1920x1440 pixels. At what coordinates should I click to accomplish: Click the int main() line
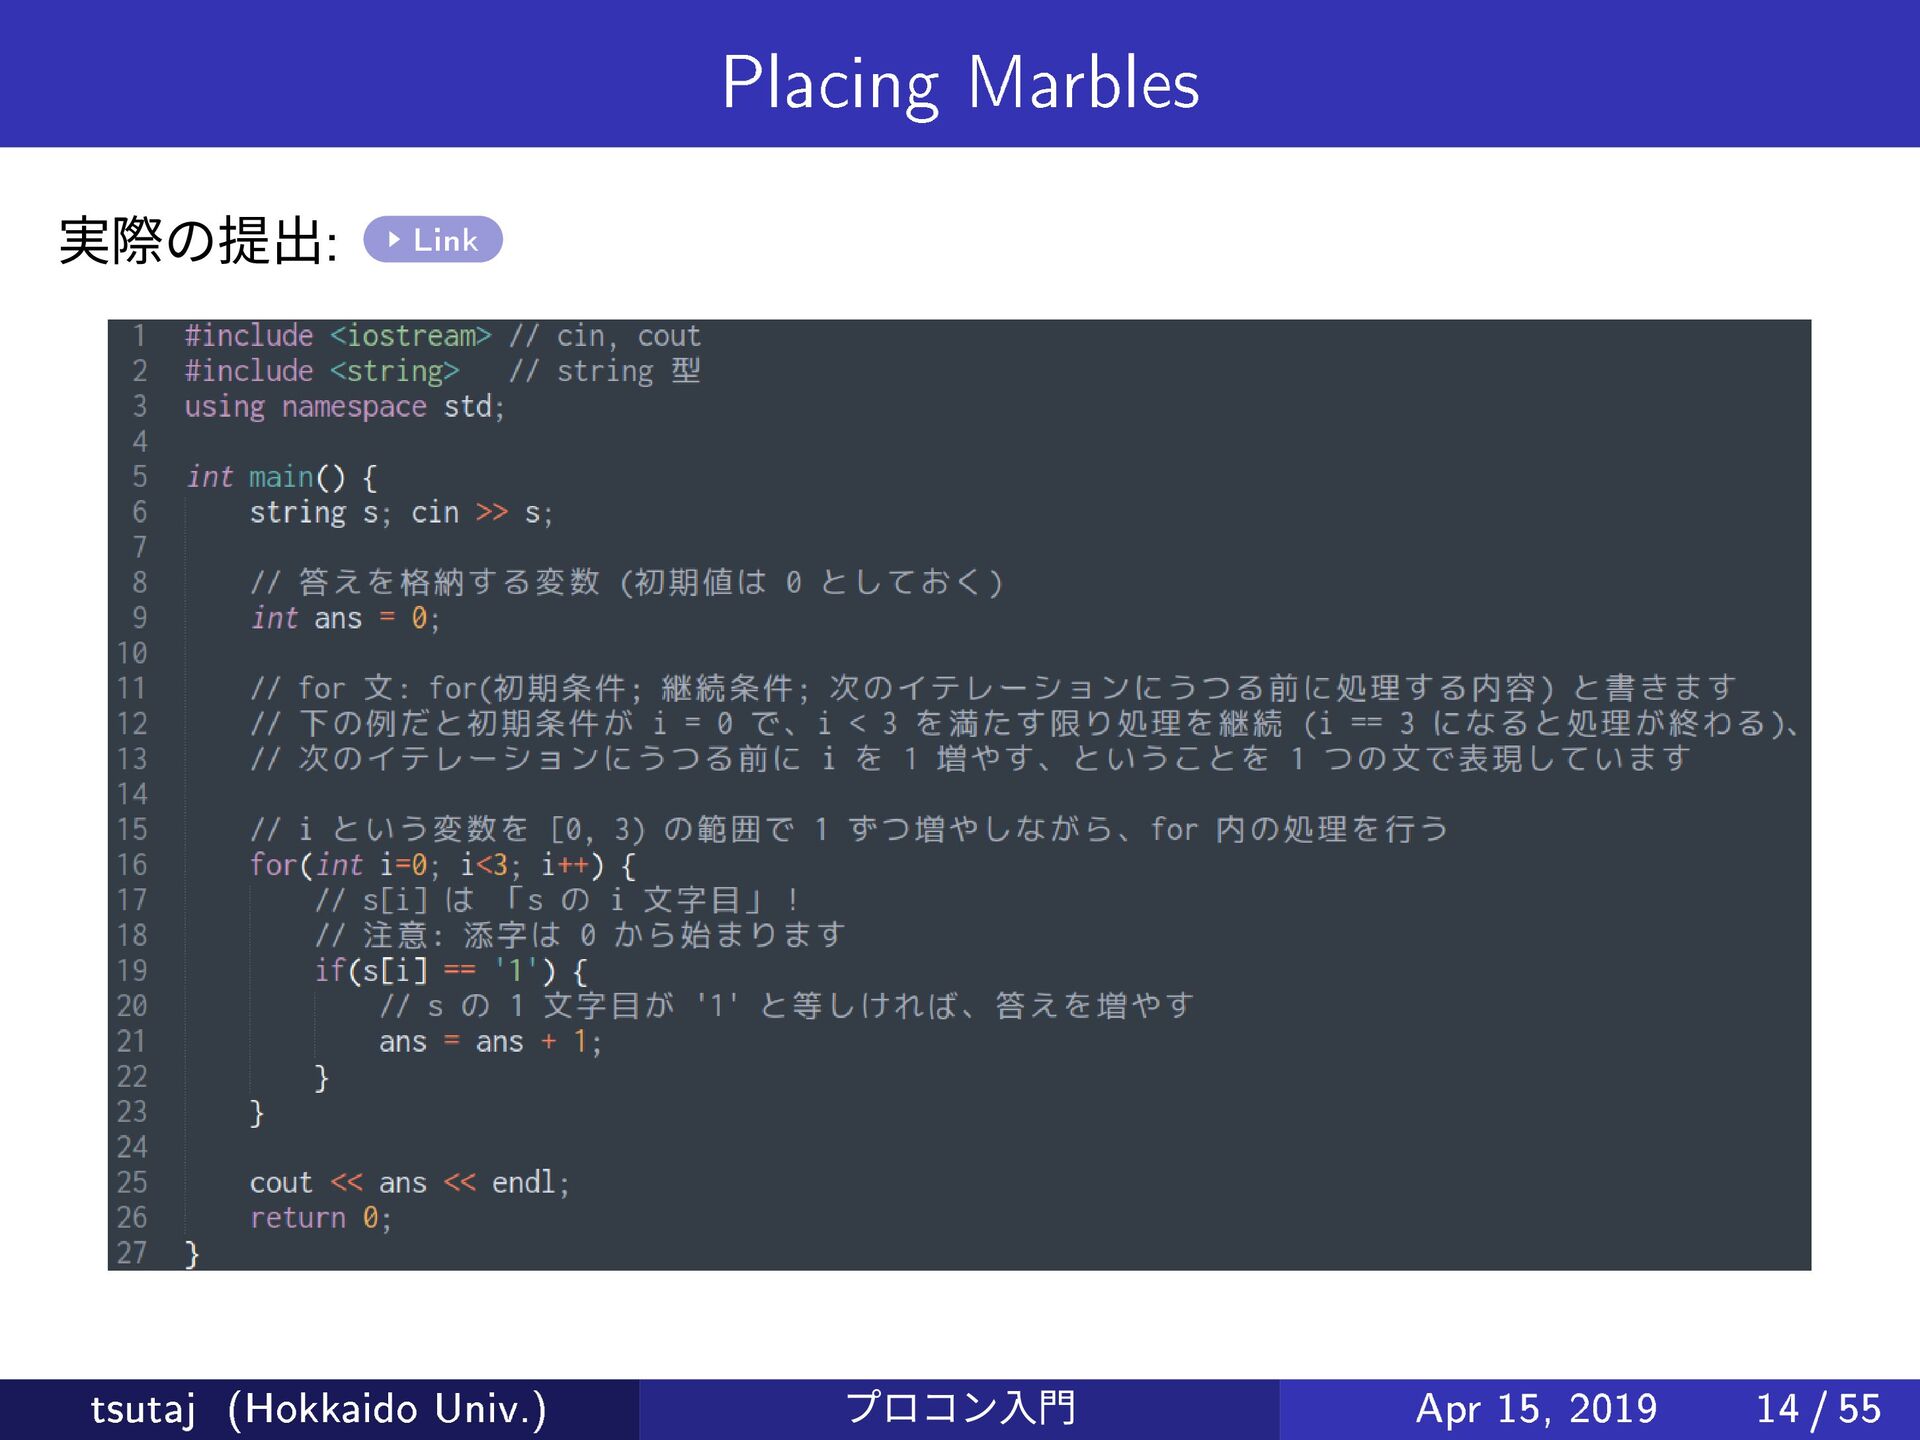(x=281, y=477)
